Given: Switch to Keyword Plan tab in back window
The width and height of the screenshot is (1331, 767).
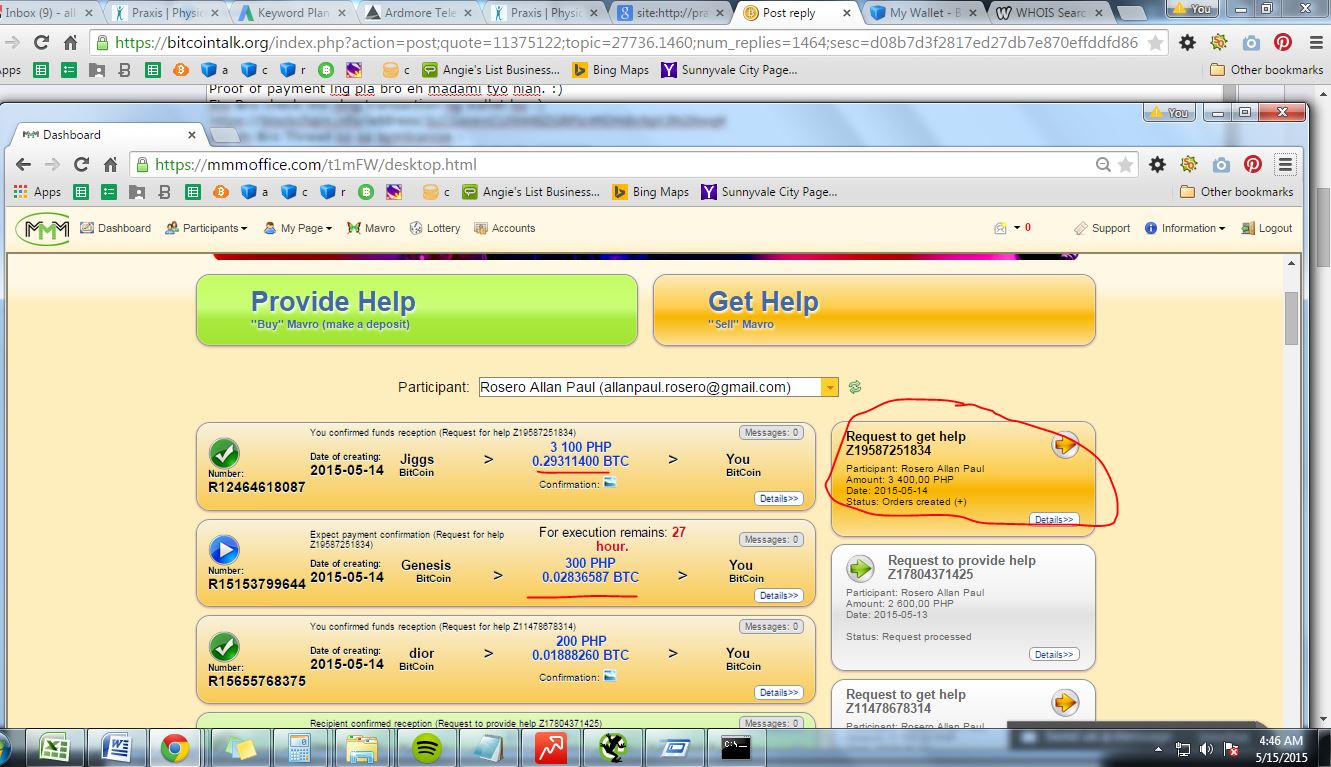Looking at the screenshot, I should (x=293, y=13).
